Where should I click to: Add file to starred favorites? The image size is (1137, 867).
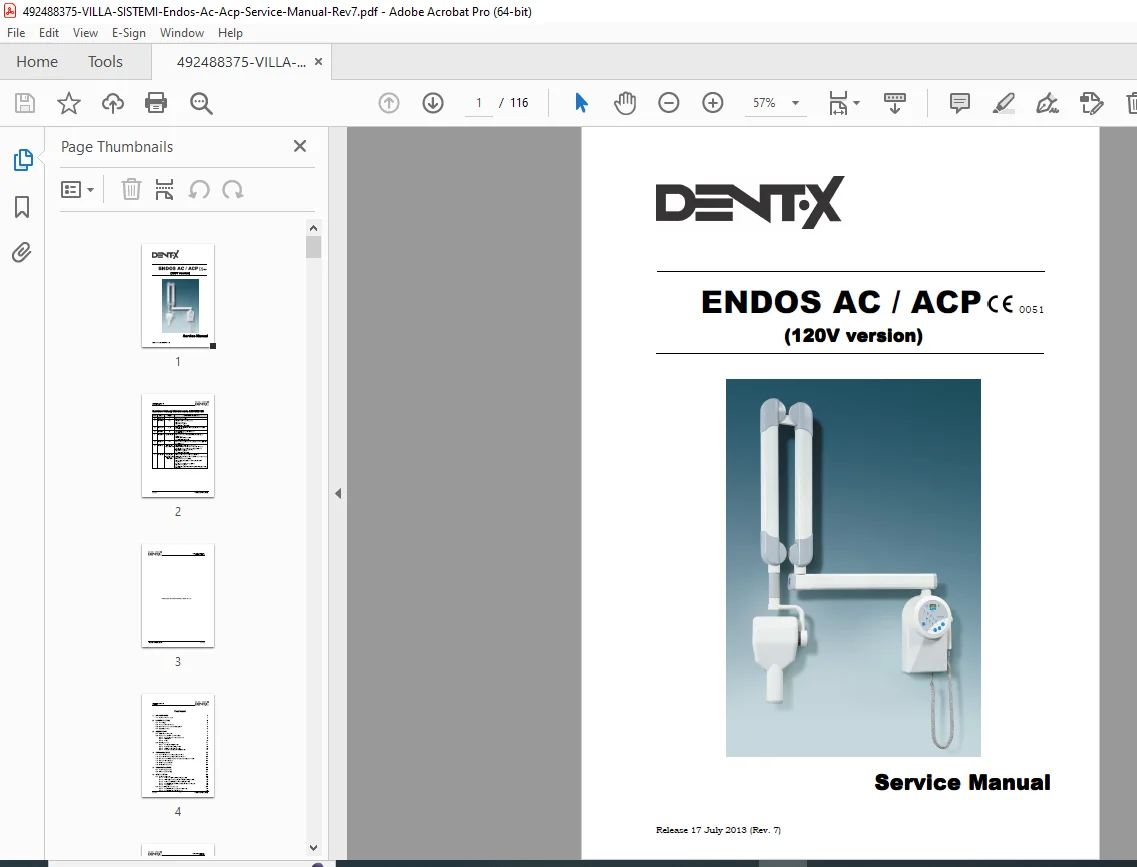(69, 103)
